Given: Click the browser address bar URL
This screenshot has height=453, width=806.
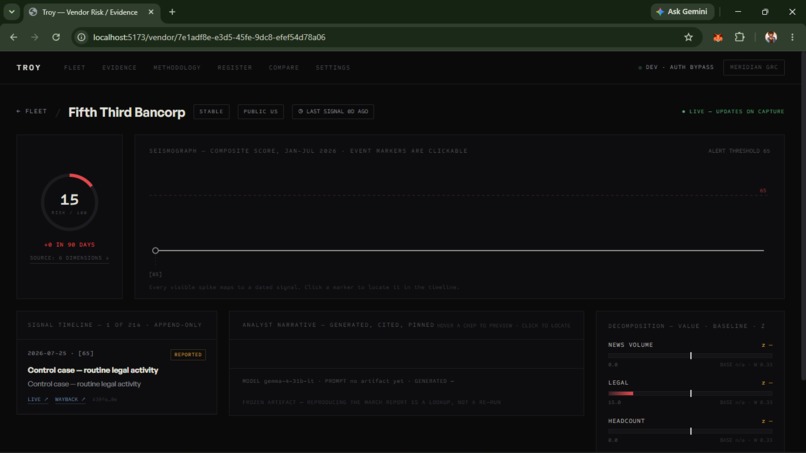Looking at the screenshot, I should [209, 37].
